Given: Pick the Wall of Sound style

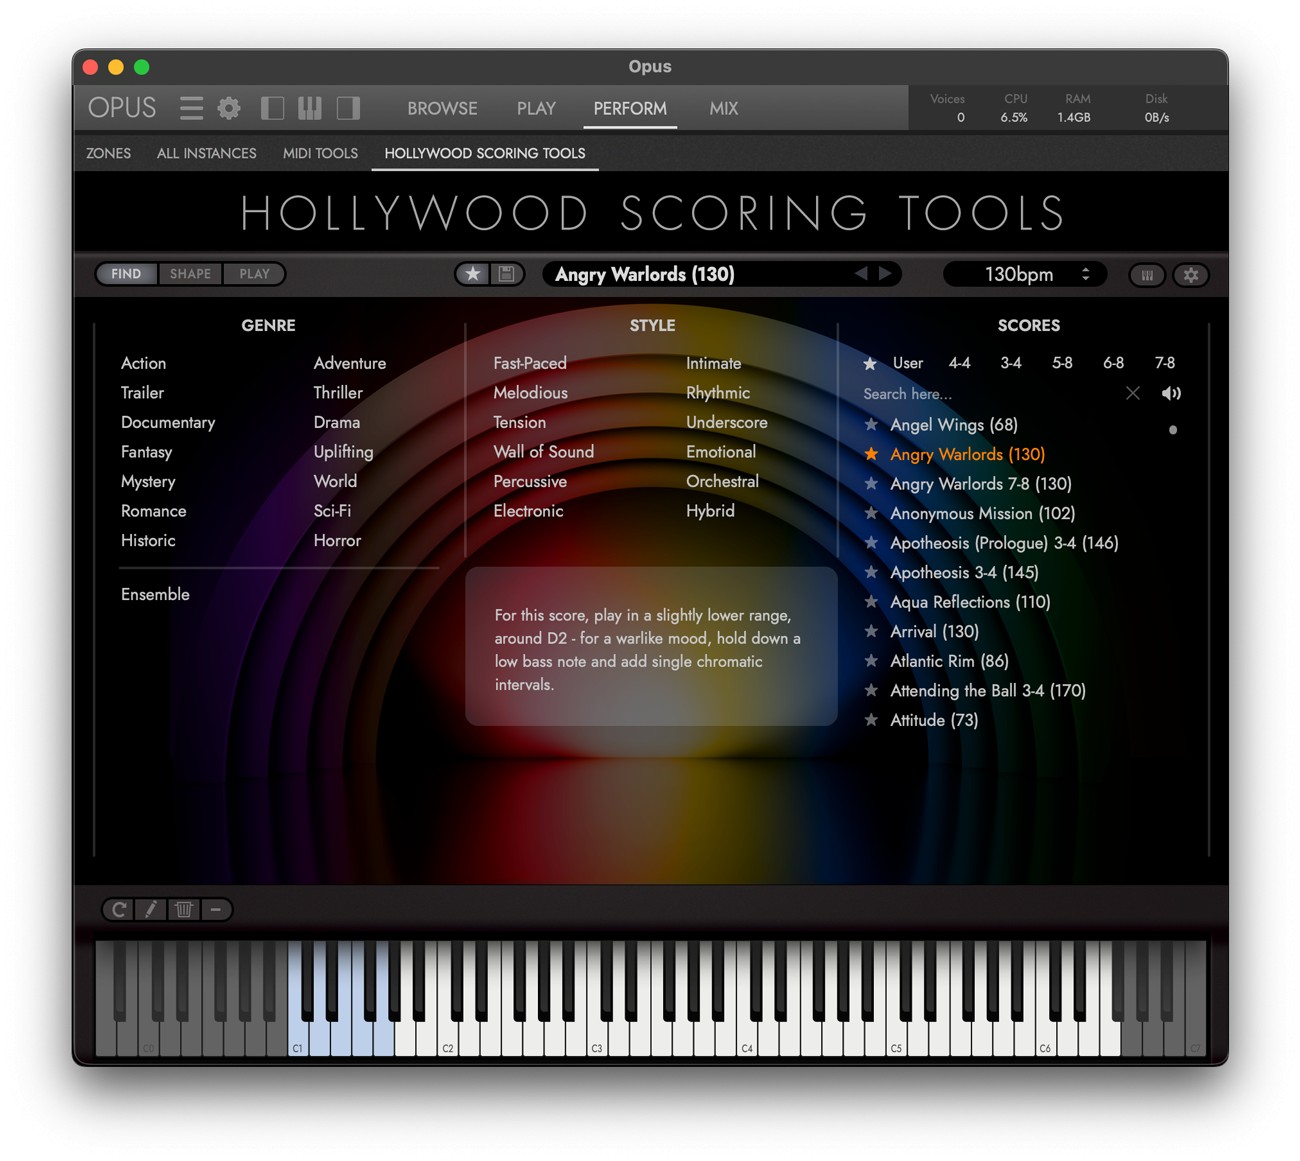Looking at the screenshot, I should pos(543,452).
